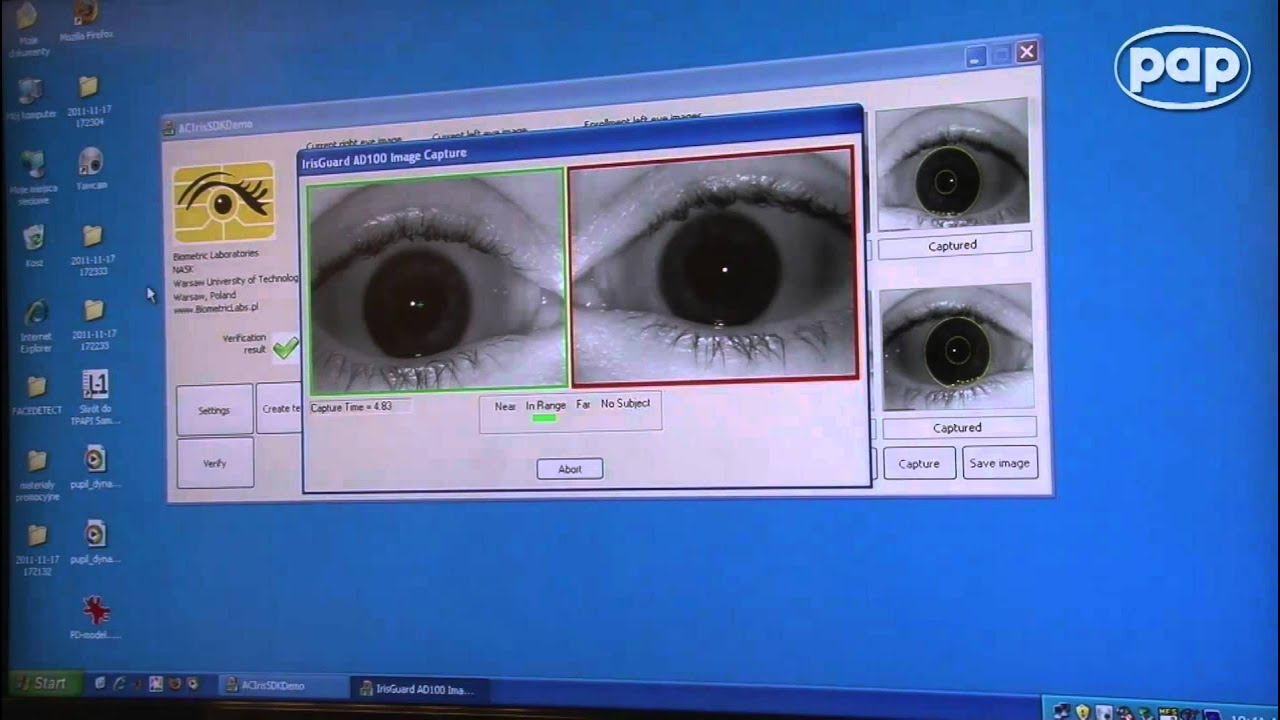Screen dimensions: 1280x720
Task: Open the Mozilla Firefox desktop shortcut
Action: [x=87, y=20]
